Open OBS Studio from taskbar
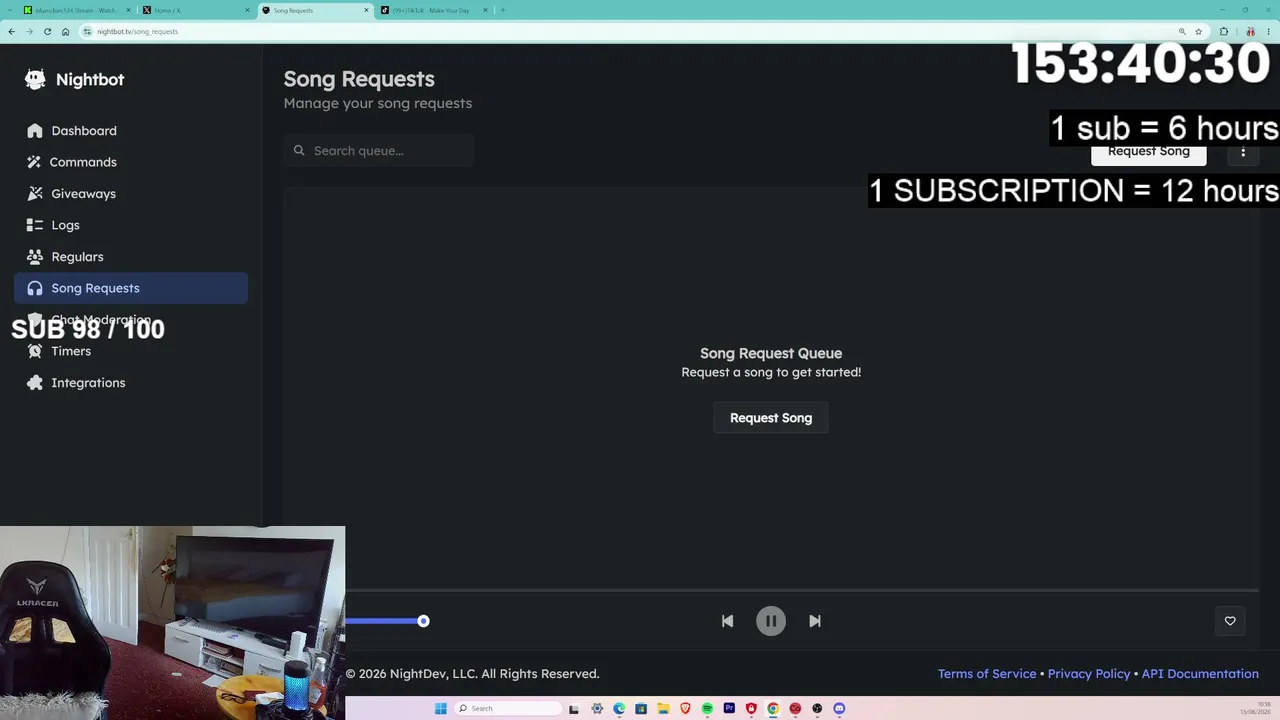Viewport: 1280px width, 720px height. (x=817, y=708)
